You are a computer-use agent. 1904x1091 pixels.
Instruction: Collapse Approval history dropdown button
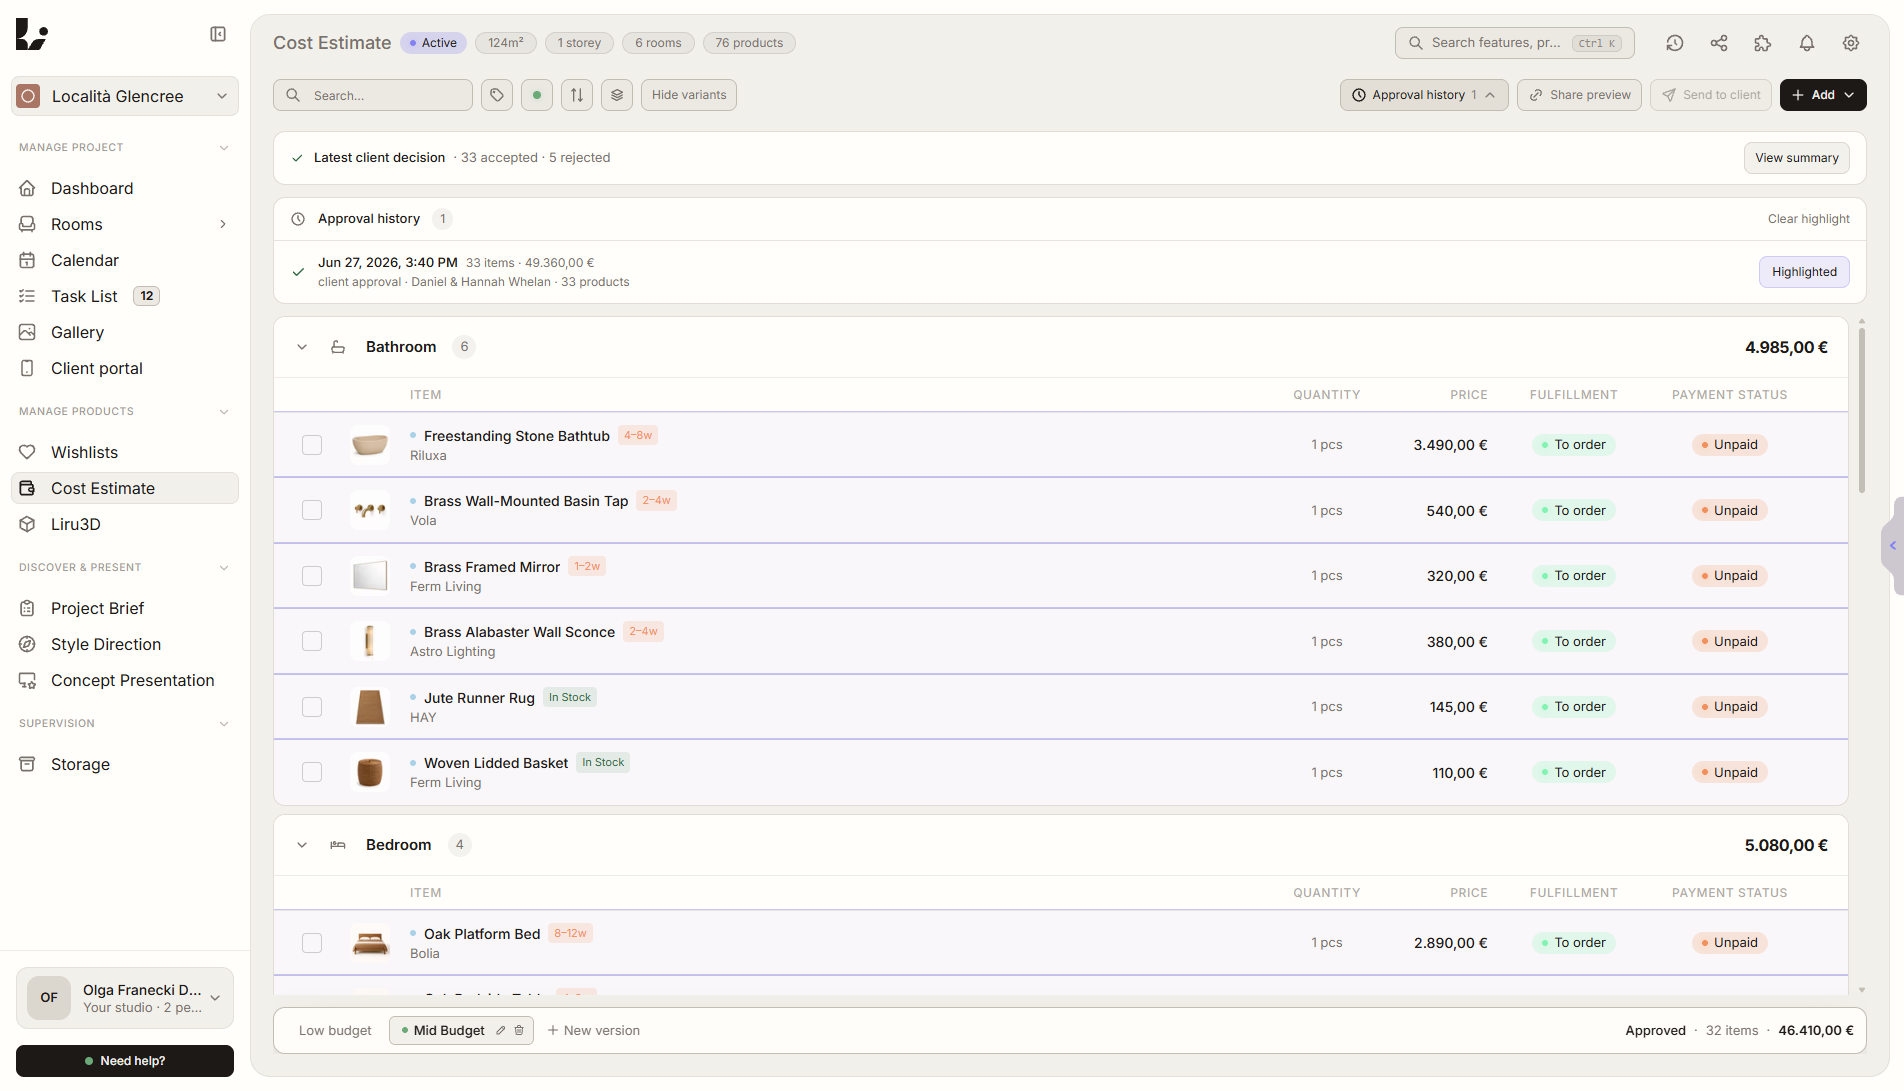click(x=1424, y=95)
